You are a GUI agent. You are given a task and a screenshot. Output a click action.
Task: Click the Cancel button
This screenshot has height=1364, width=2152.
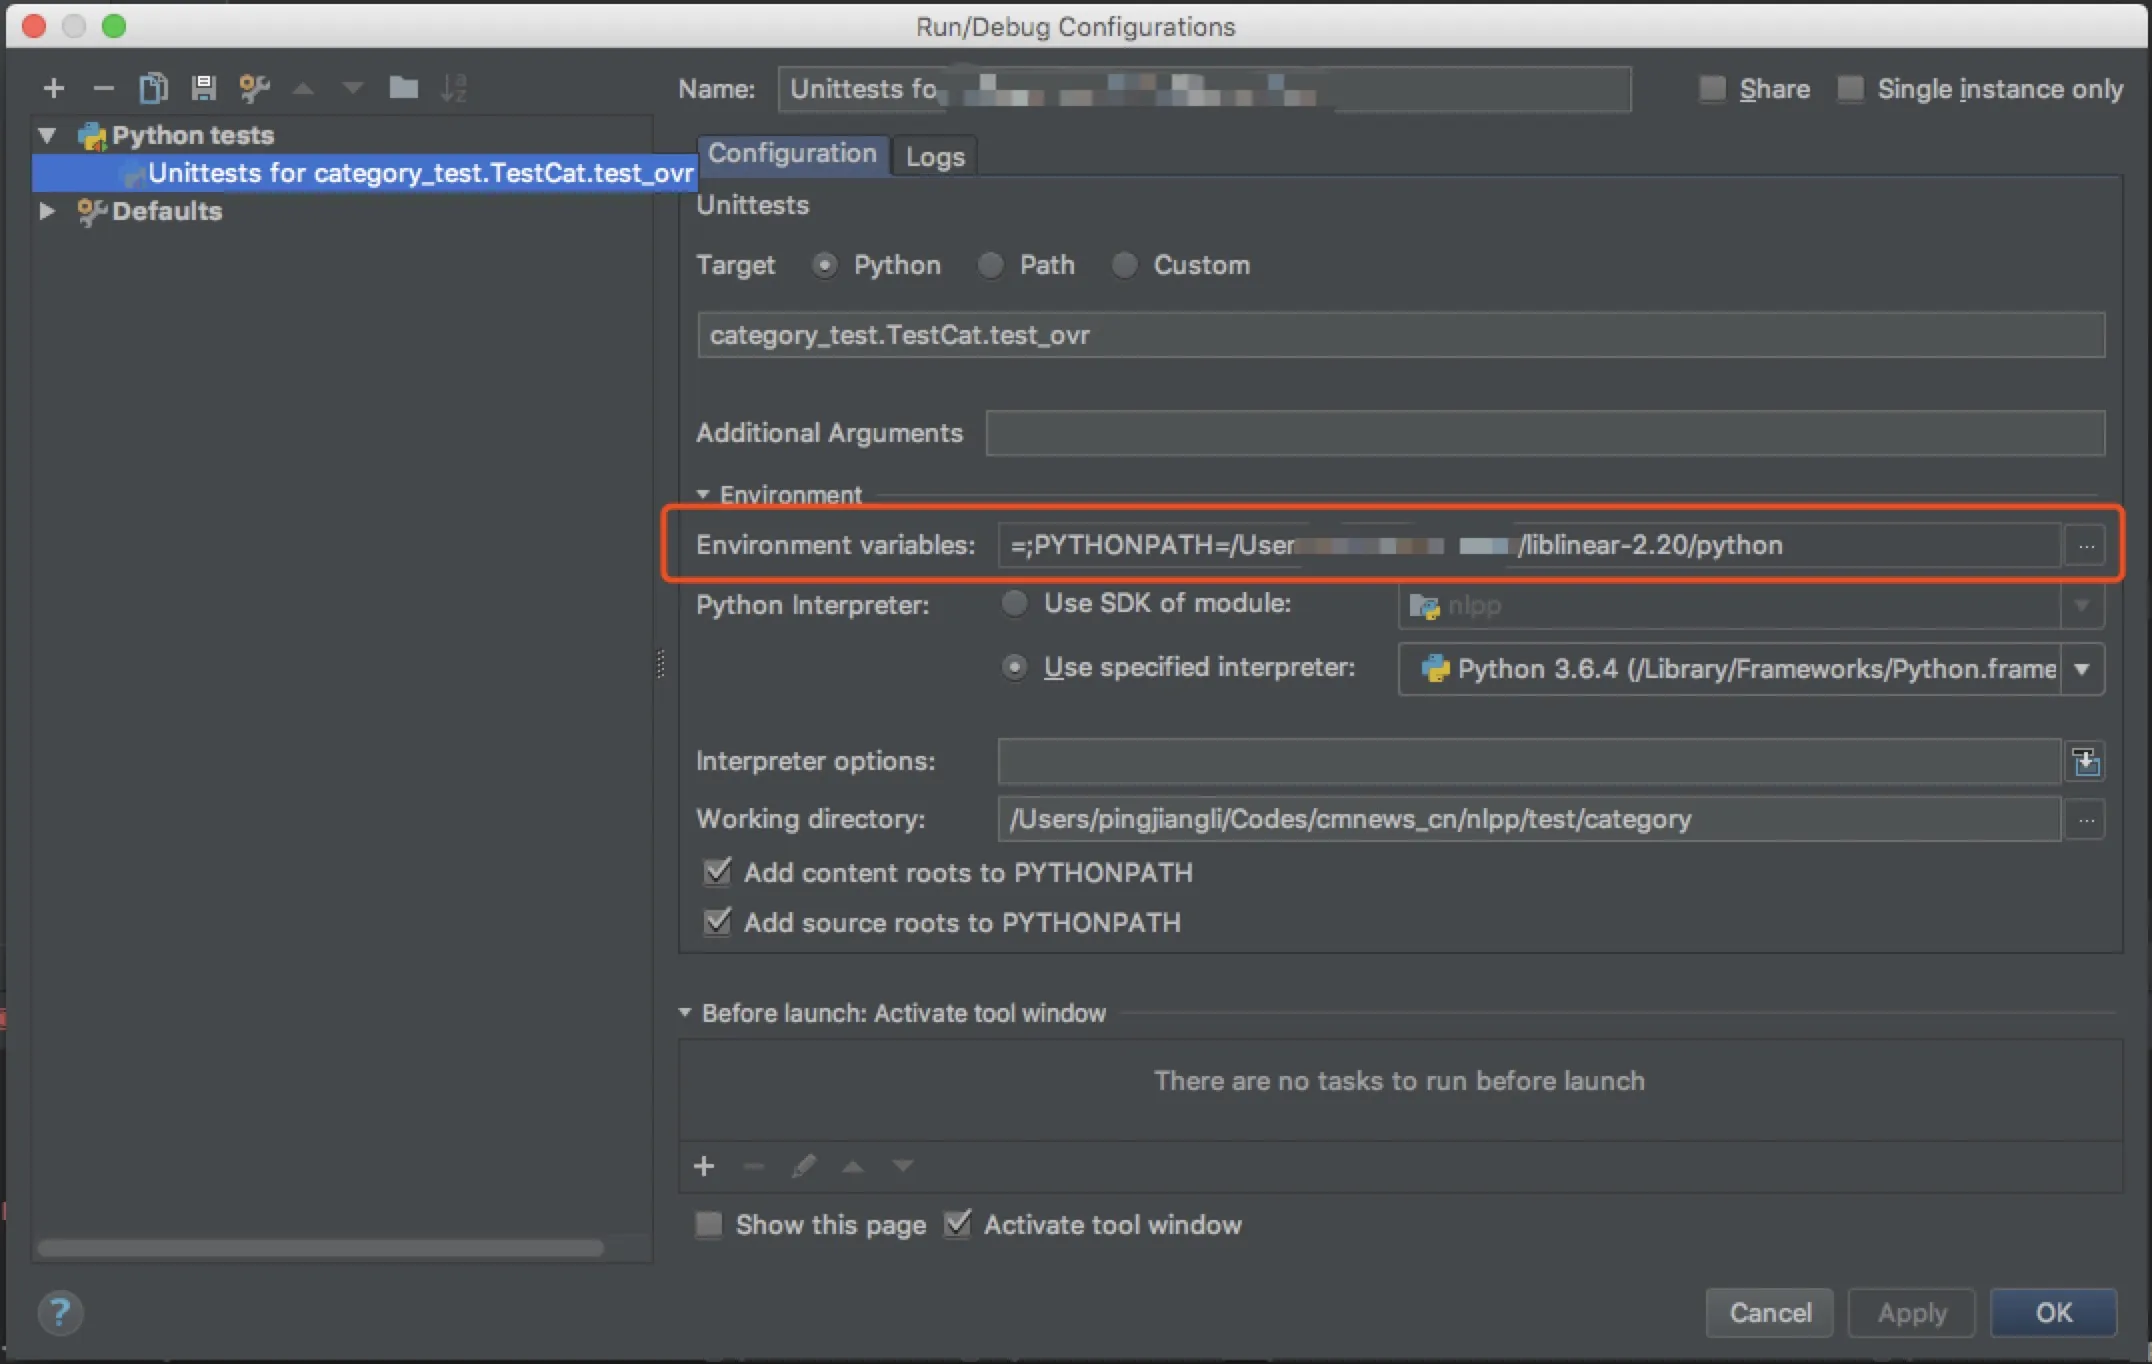pos(1769,1312)
